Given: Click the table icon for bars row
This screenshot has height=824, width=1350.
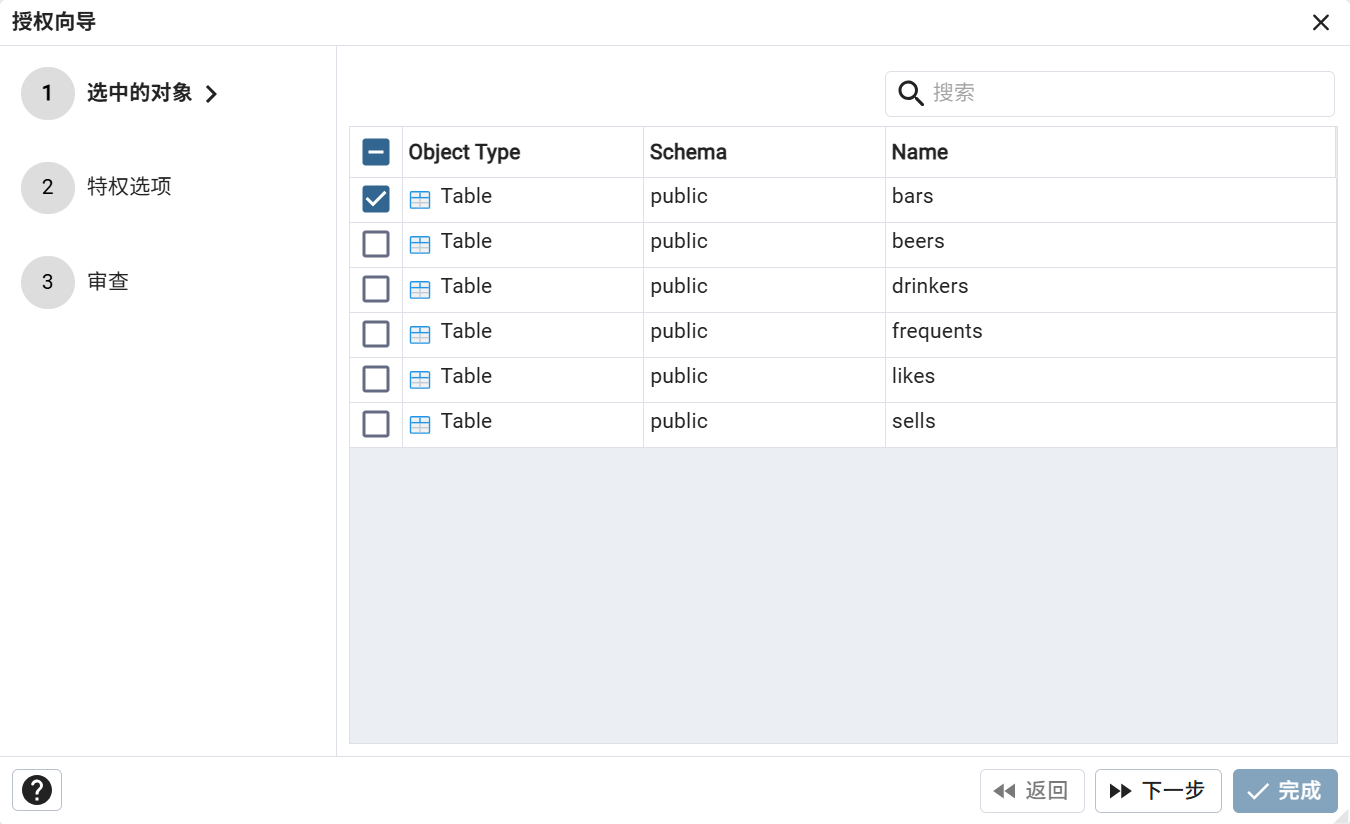Looking at the screenshot, I should (420, 200).
